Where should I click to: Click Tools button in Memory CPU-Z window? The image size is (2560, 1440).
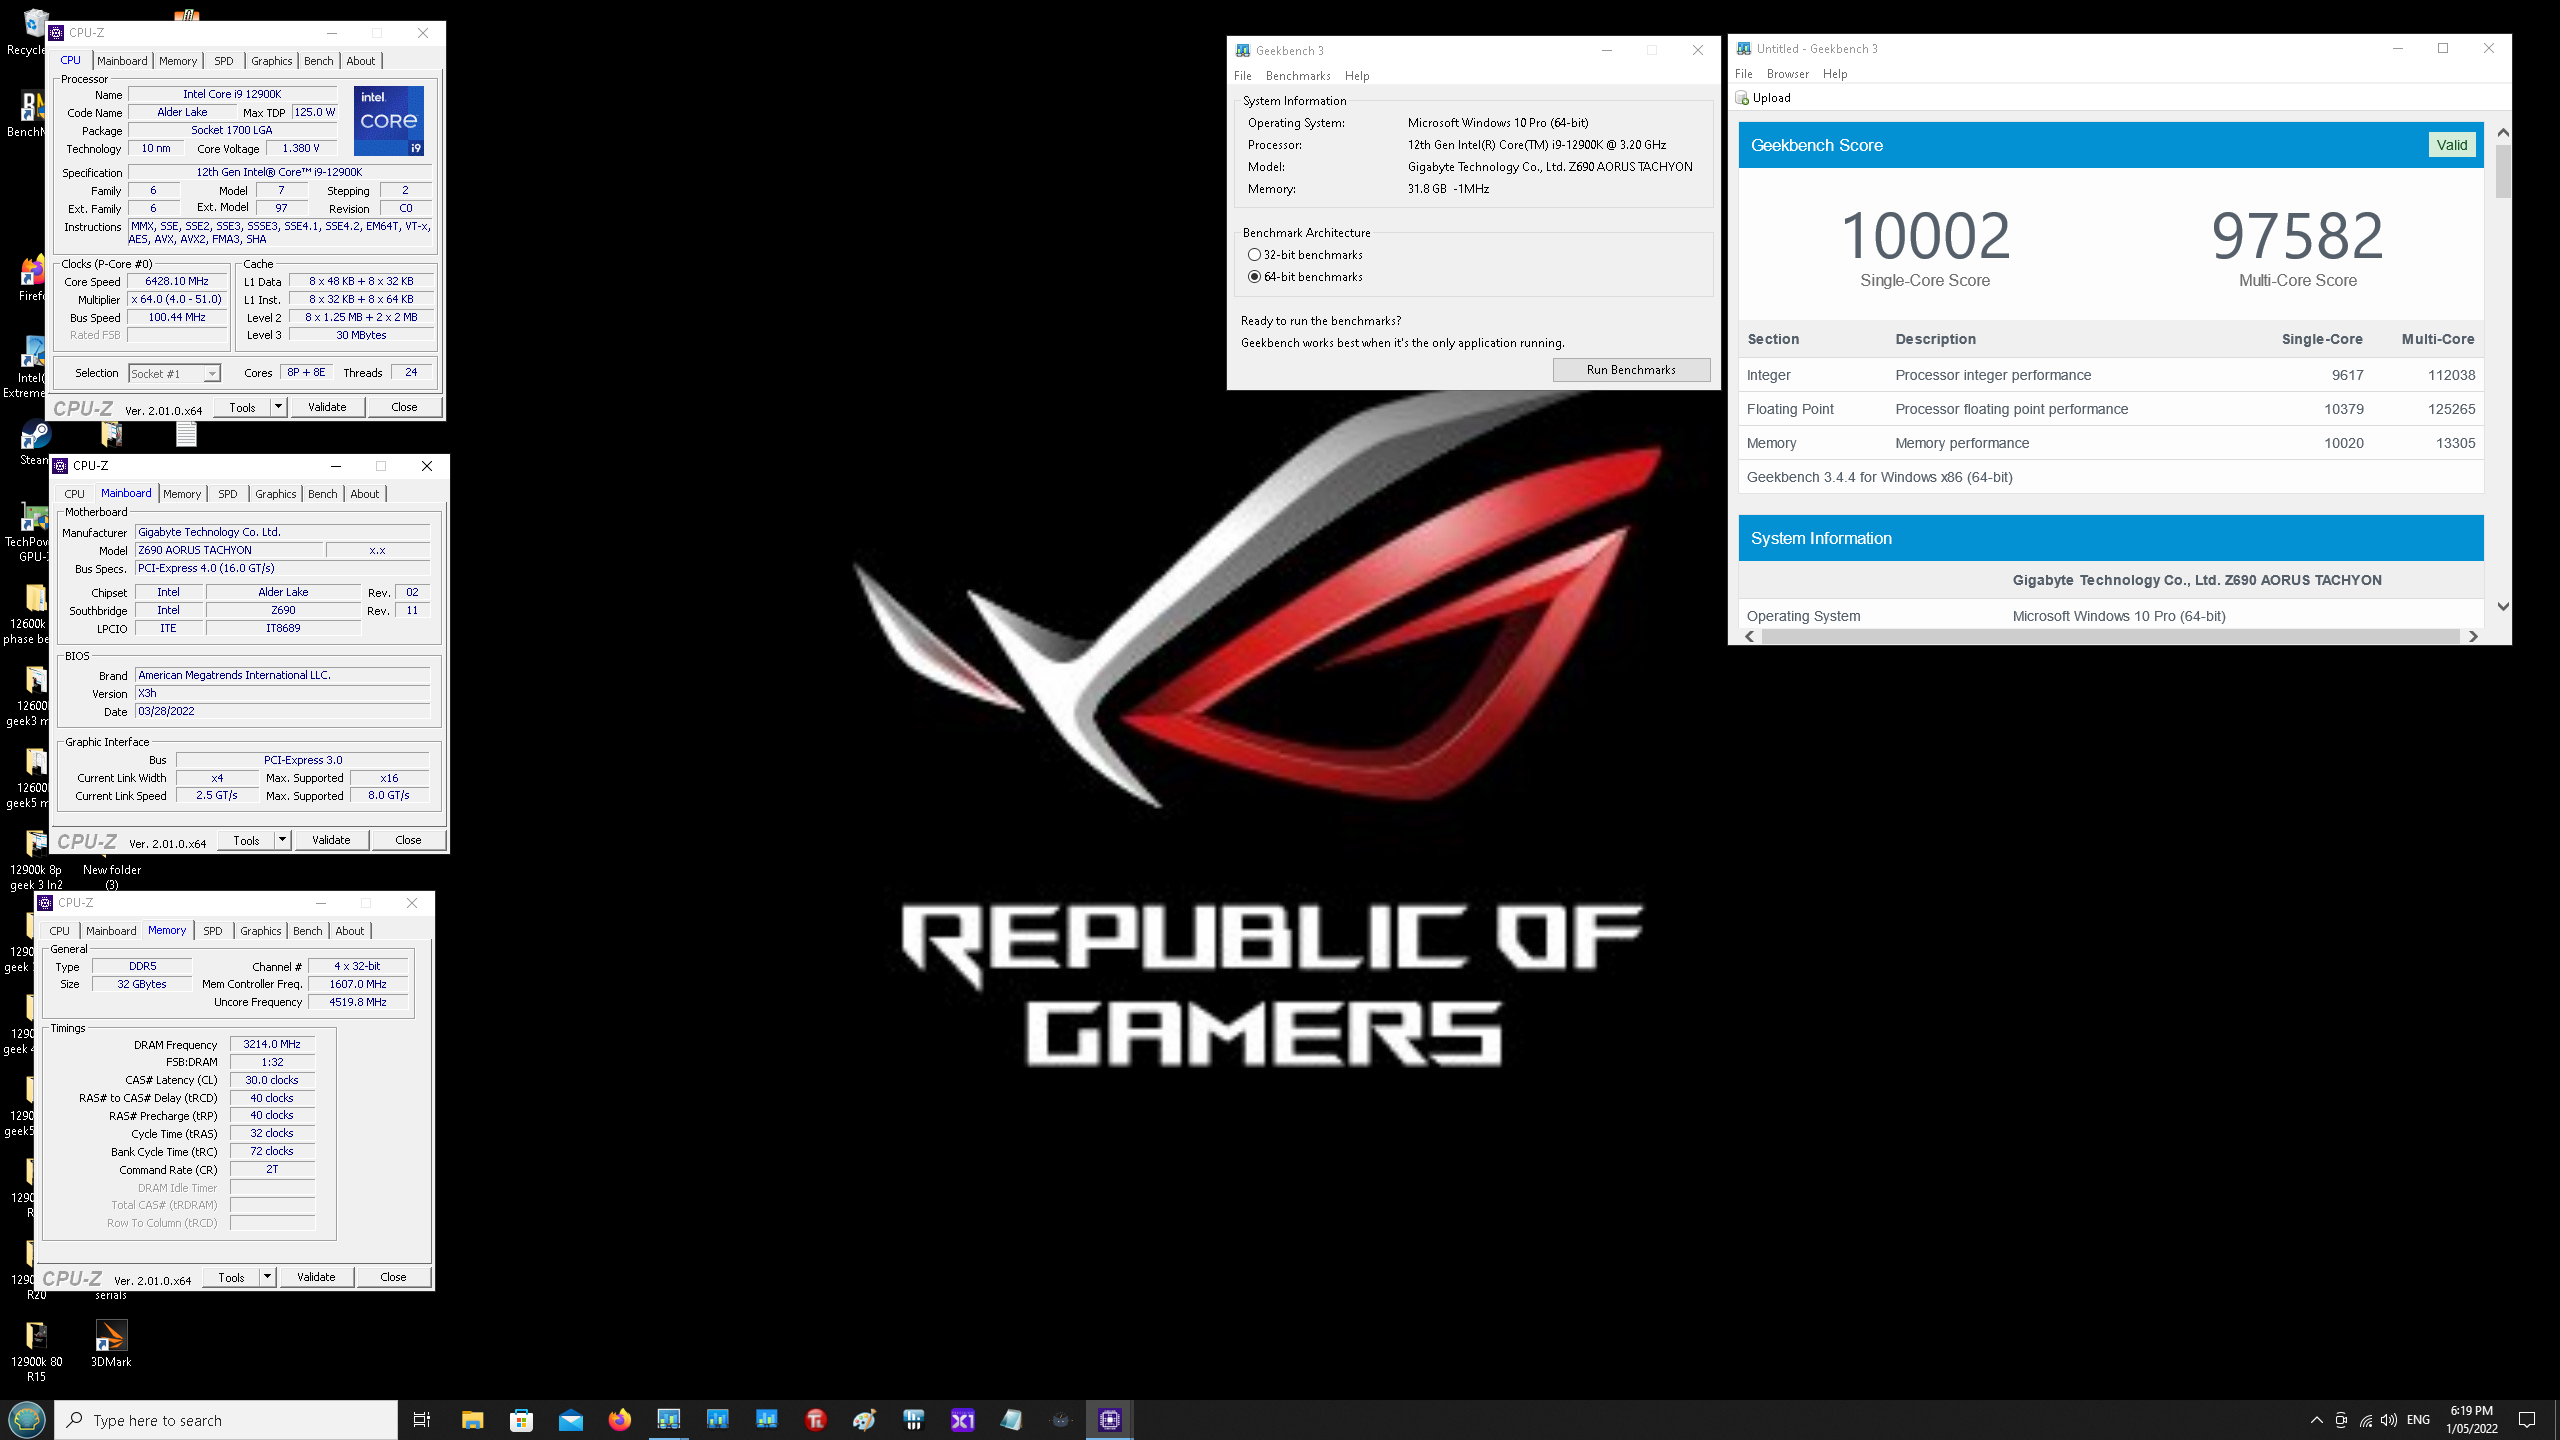[231, 1277]
